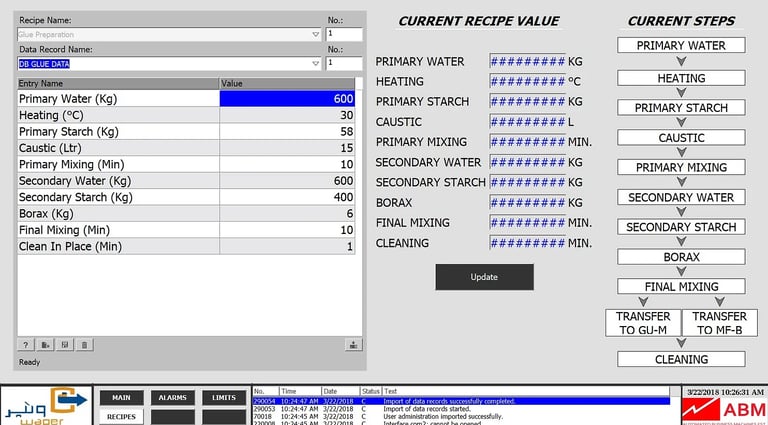
Task: Click SECONDARY WATER current value field
Action: click(x=528, y=163)
